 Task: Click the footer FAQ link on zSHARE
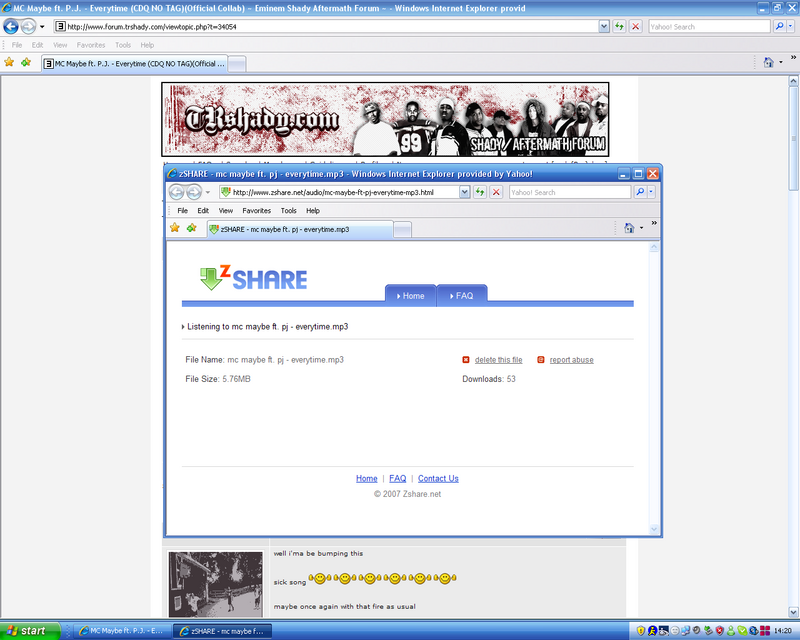(x=397, y=479)
